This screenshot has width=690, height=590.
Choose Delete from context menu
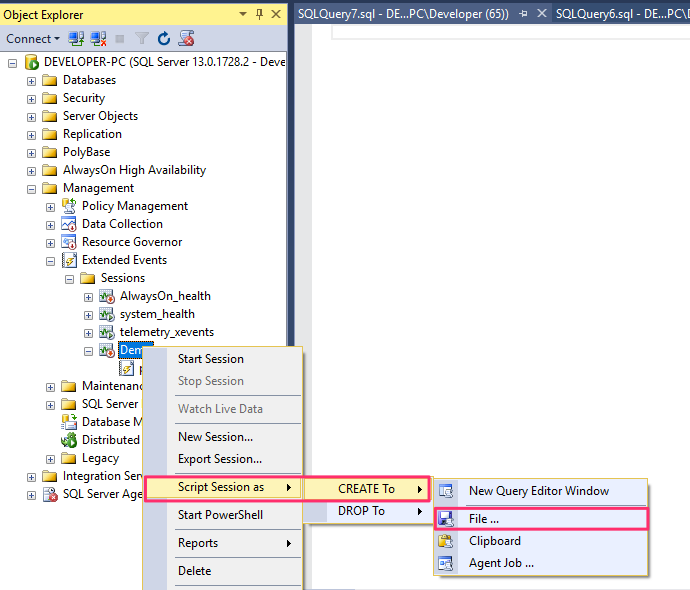(223, 571)
